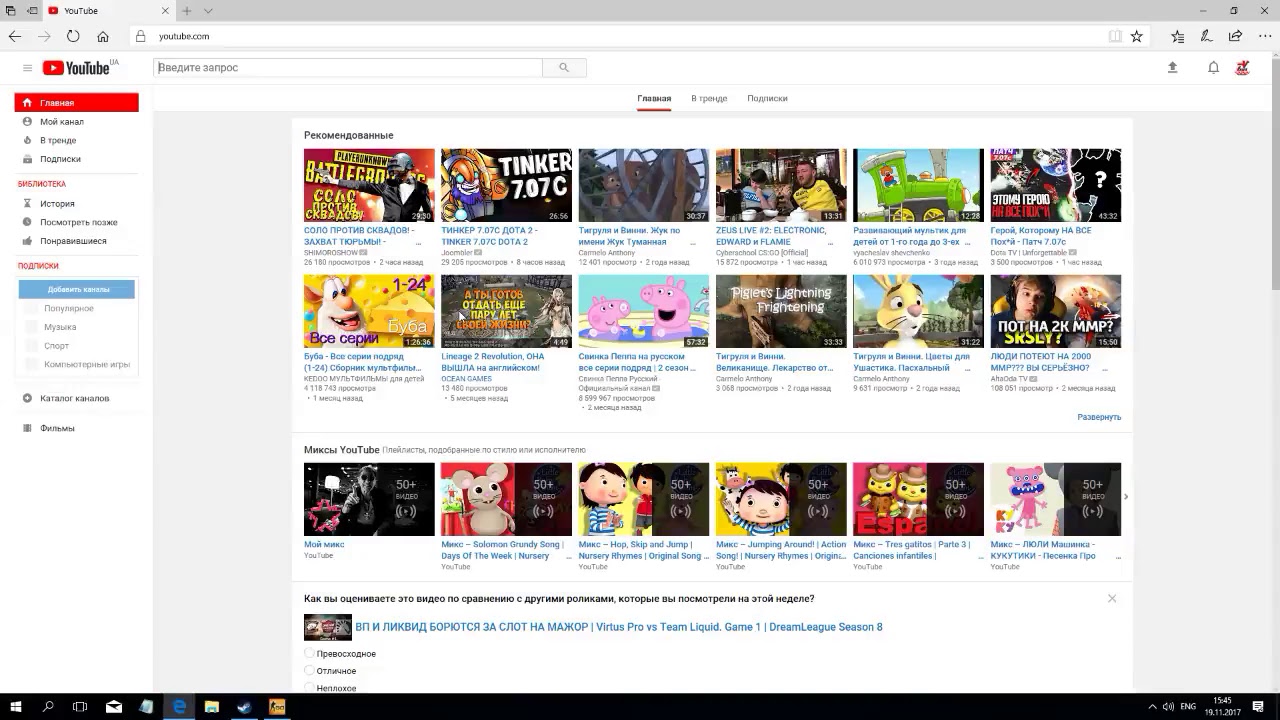The image size is (1280, 720).
Task: Switch to the В тренде top tab
Action: click(709, 99)
